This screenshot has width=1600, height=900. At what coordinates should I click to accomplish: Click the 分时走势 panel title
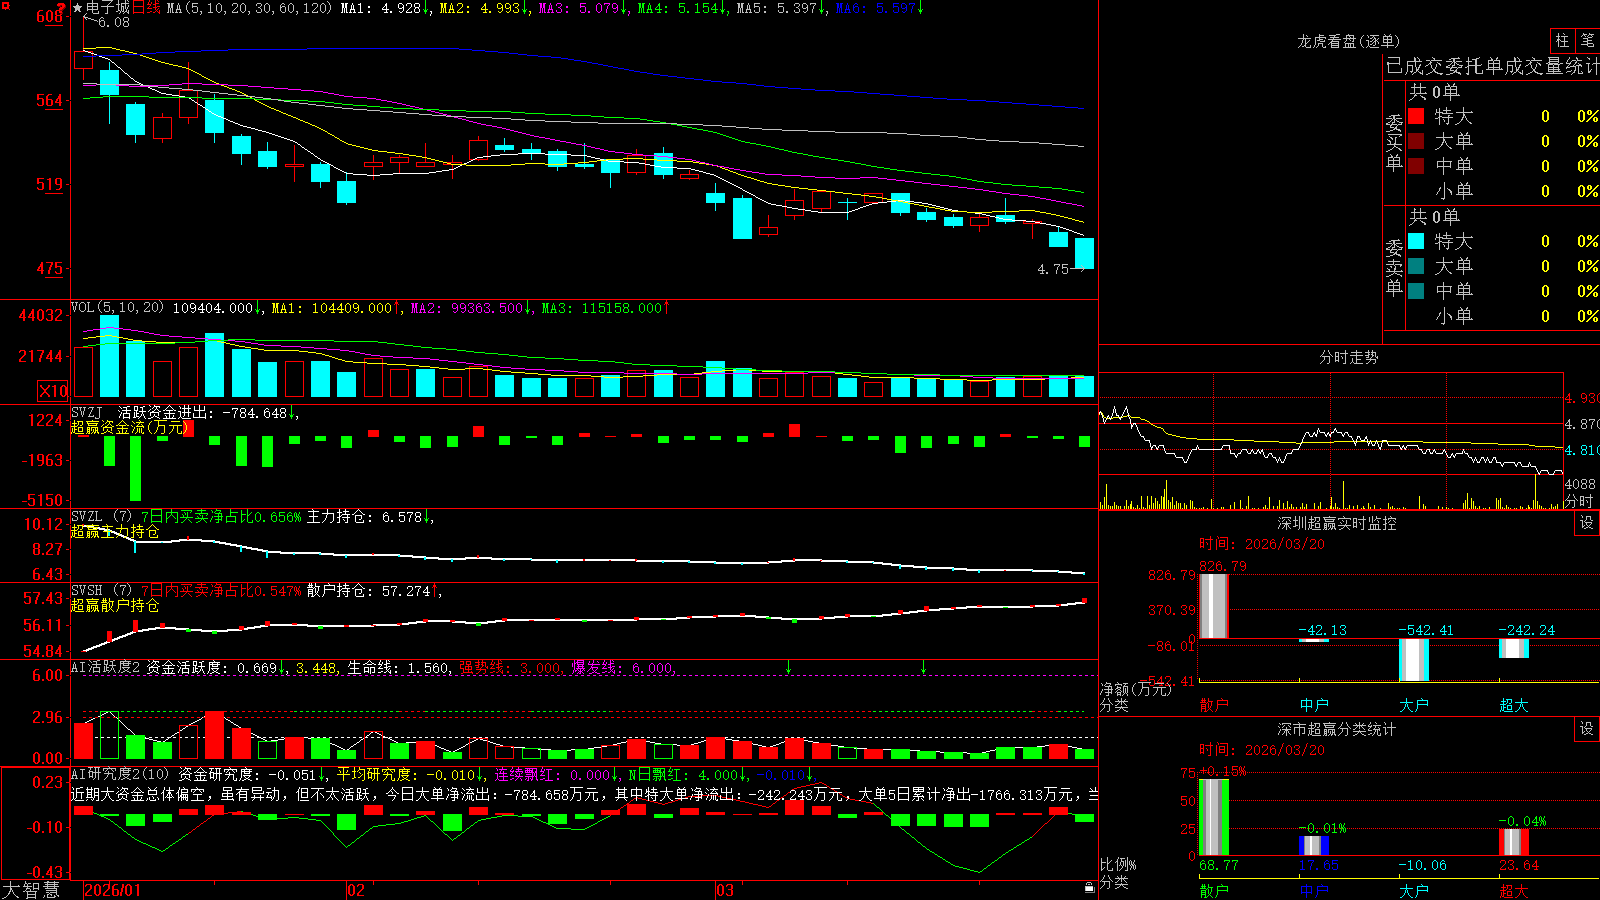(x=1348, y=357)
